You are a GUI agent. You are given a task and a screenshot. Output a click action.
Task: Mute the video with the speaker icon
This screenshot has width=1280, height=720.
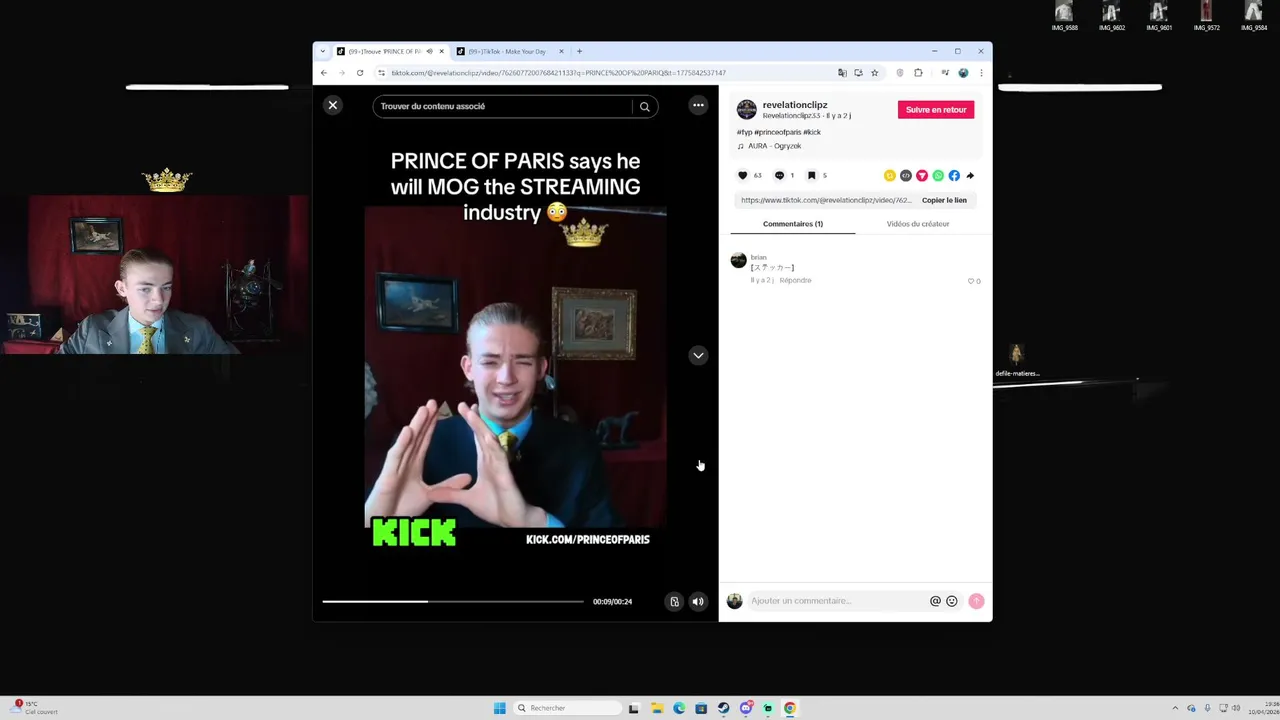pyautogui.click(x=698, y=601)
